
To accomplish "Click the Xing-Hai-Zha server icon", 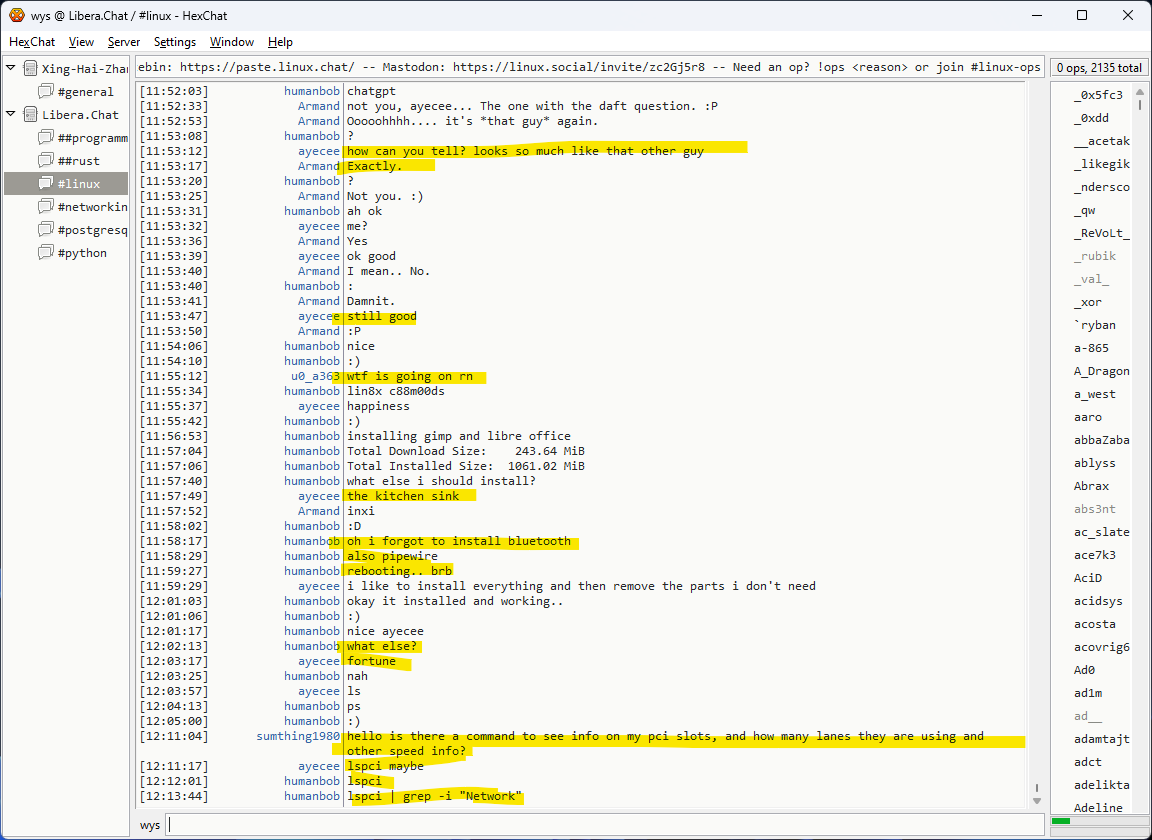I will [31, 69].
